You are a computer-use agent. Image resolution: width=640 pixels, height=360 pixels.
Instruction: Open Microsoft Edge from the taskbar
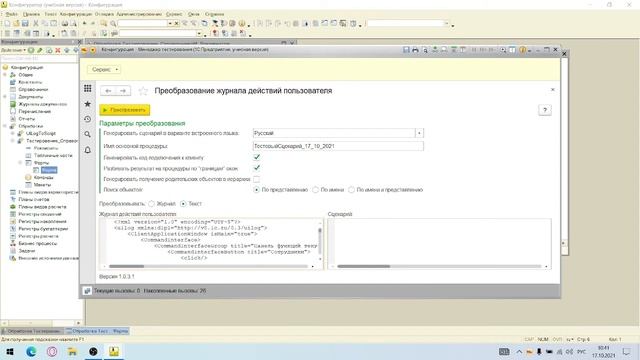click(31, 351)
